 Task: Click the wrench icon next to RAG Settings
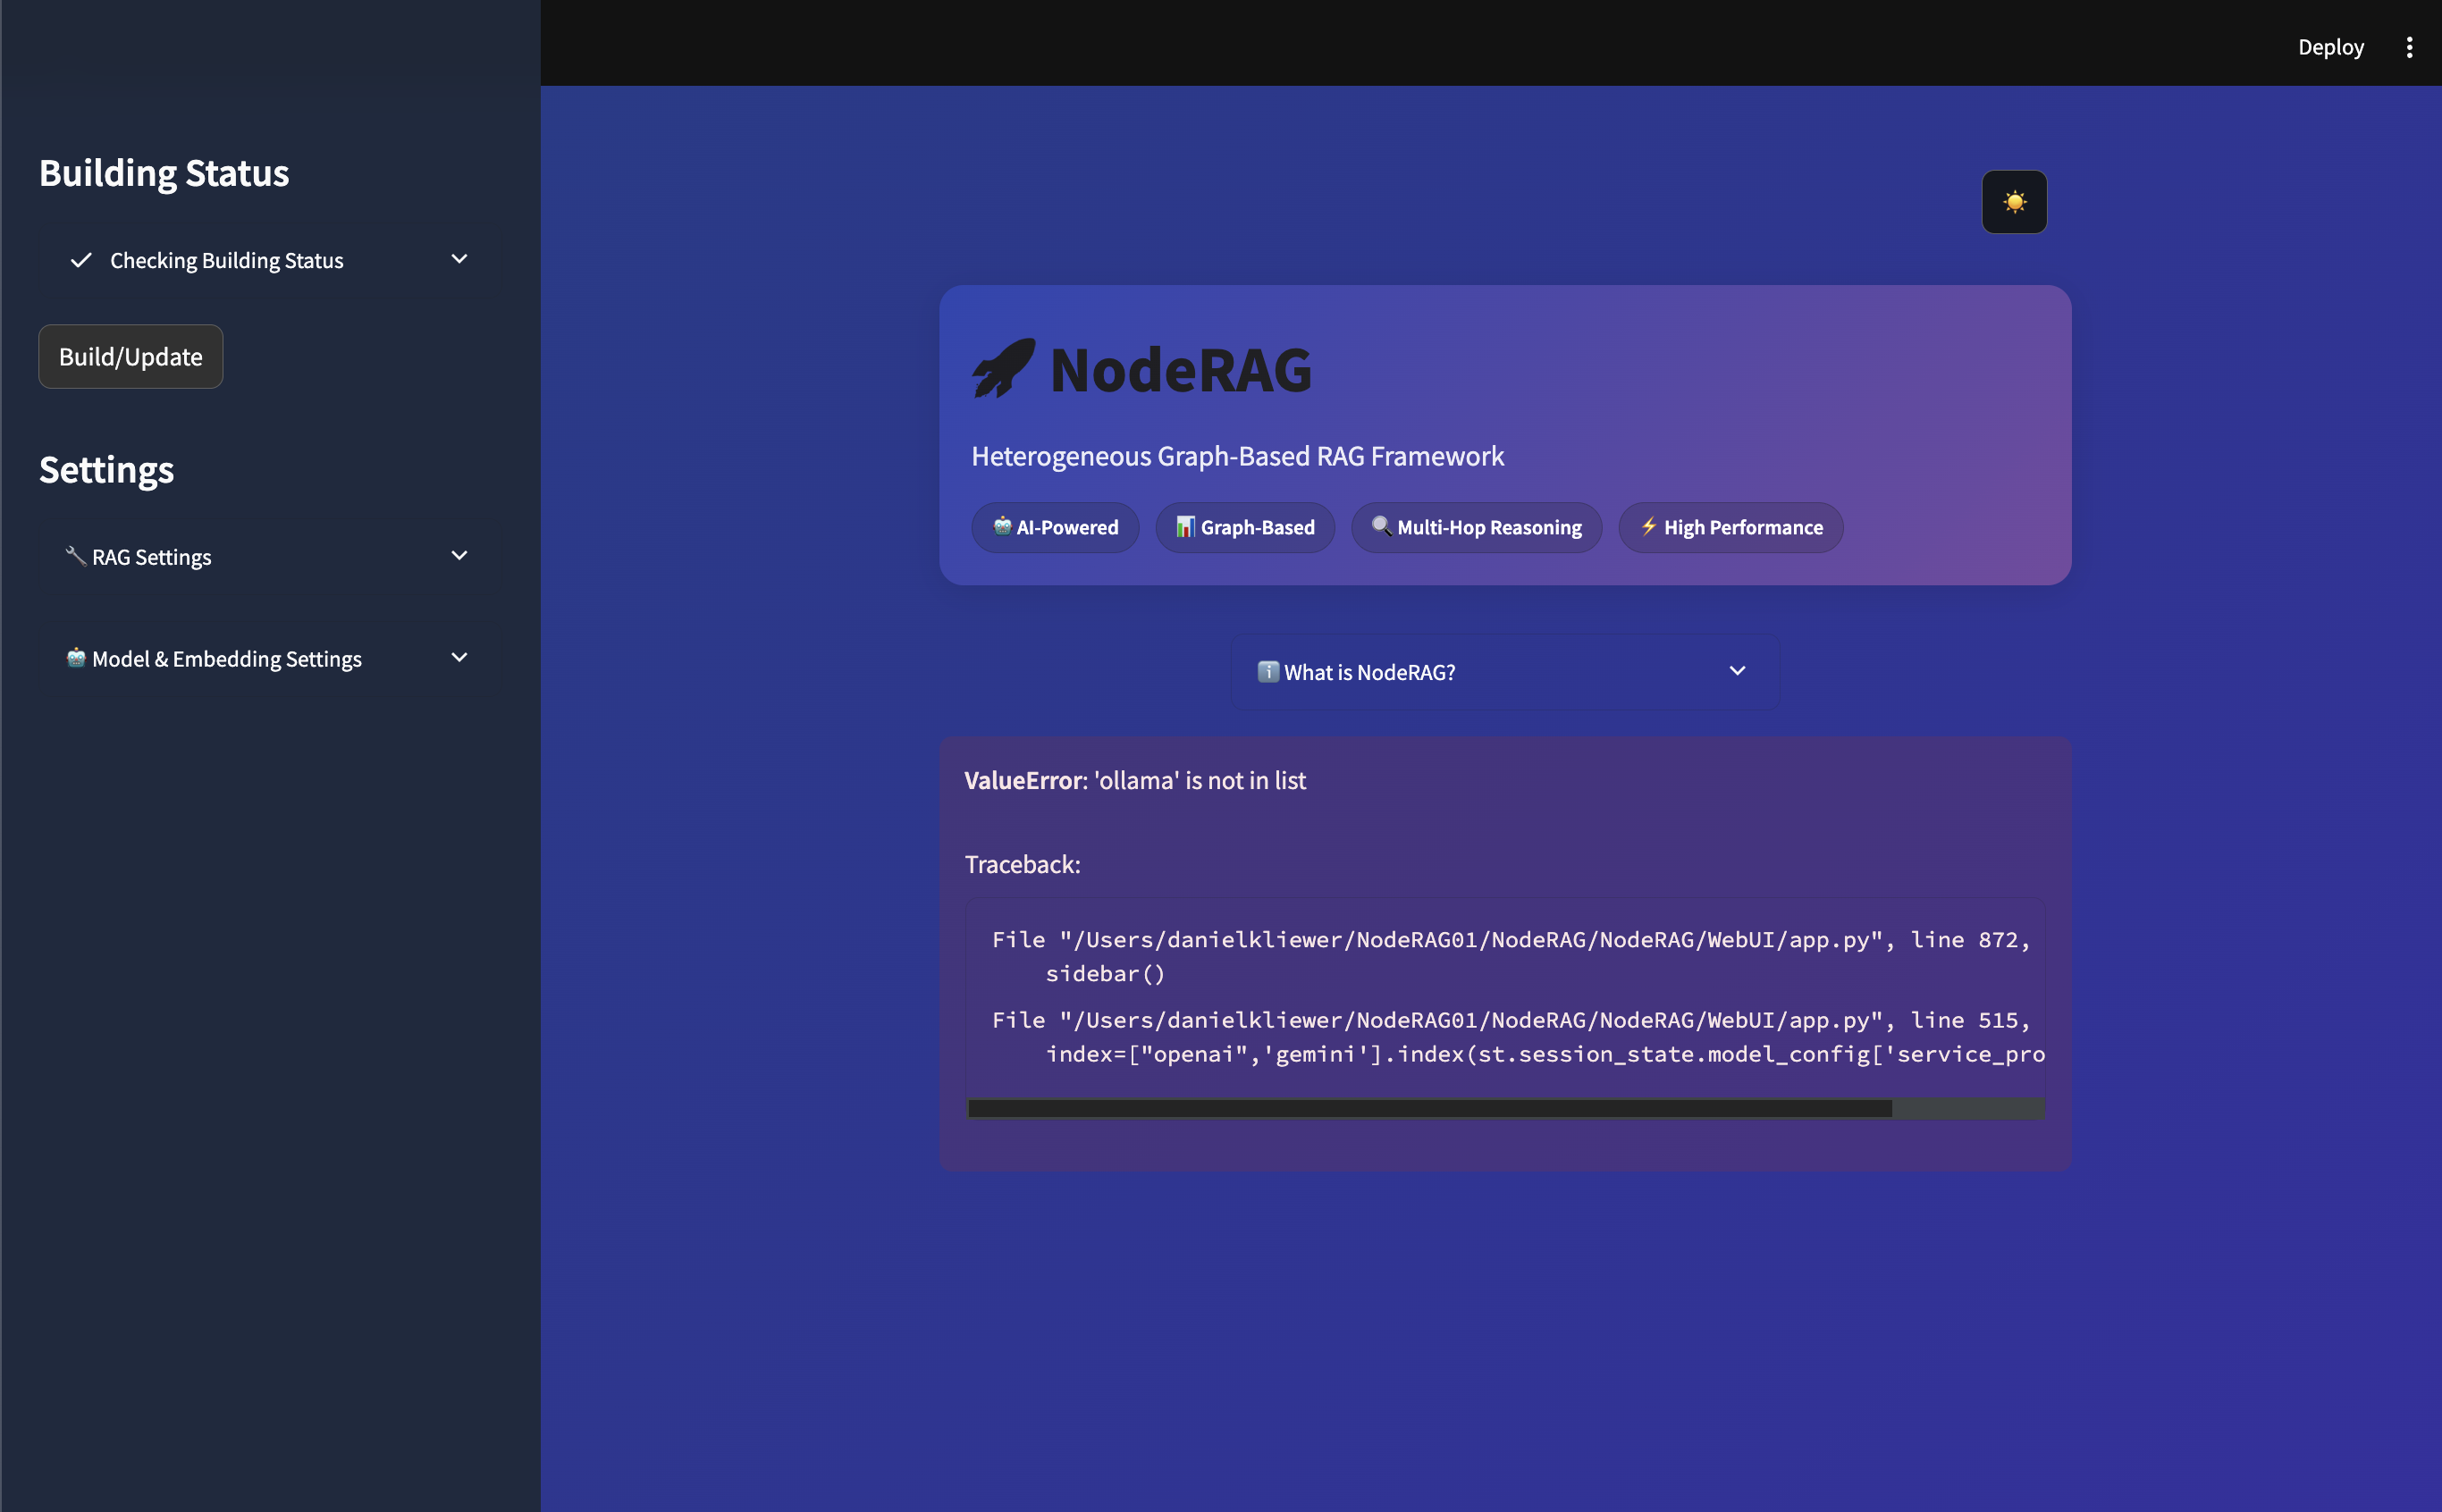[x=75, y=555]
